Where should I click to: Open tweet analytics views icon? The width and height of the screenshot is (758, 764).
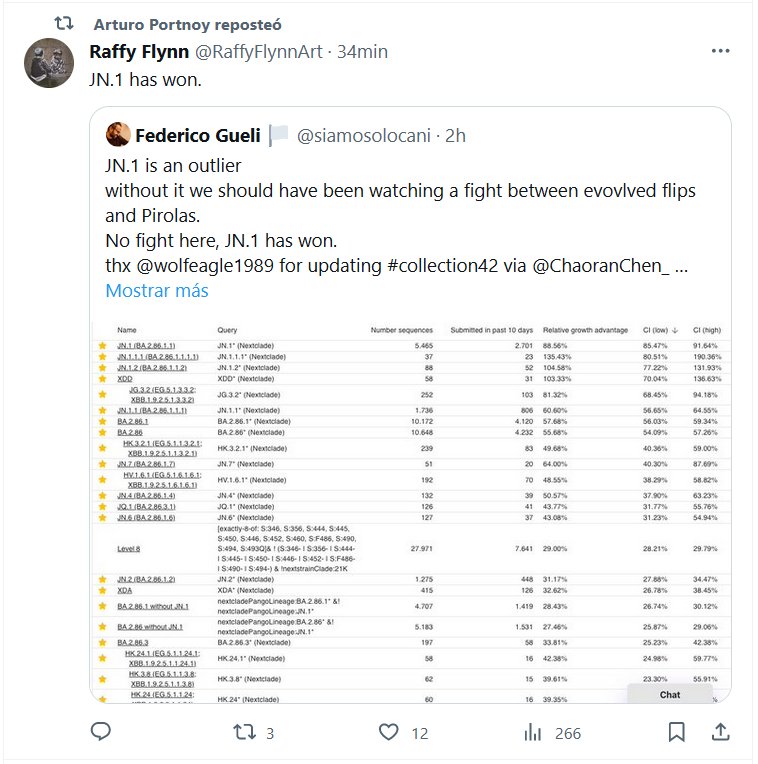533,733
